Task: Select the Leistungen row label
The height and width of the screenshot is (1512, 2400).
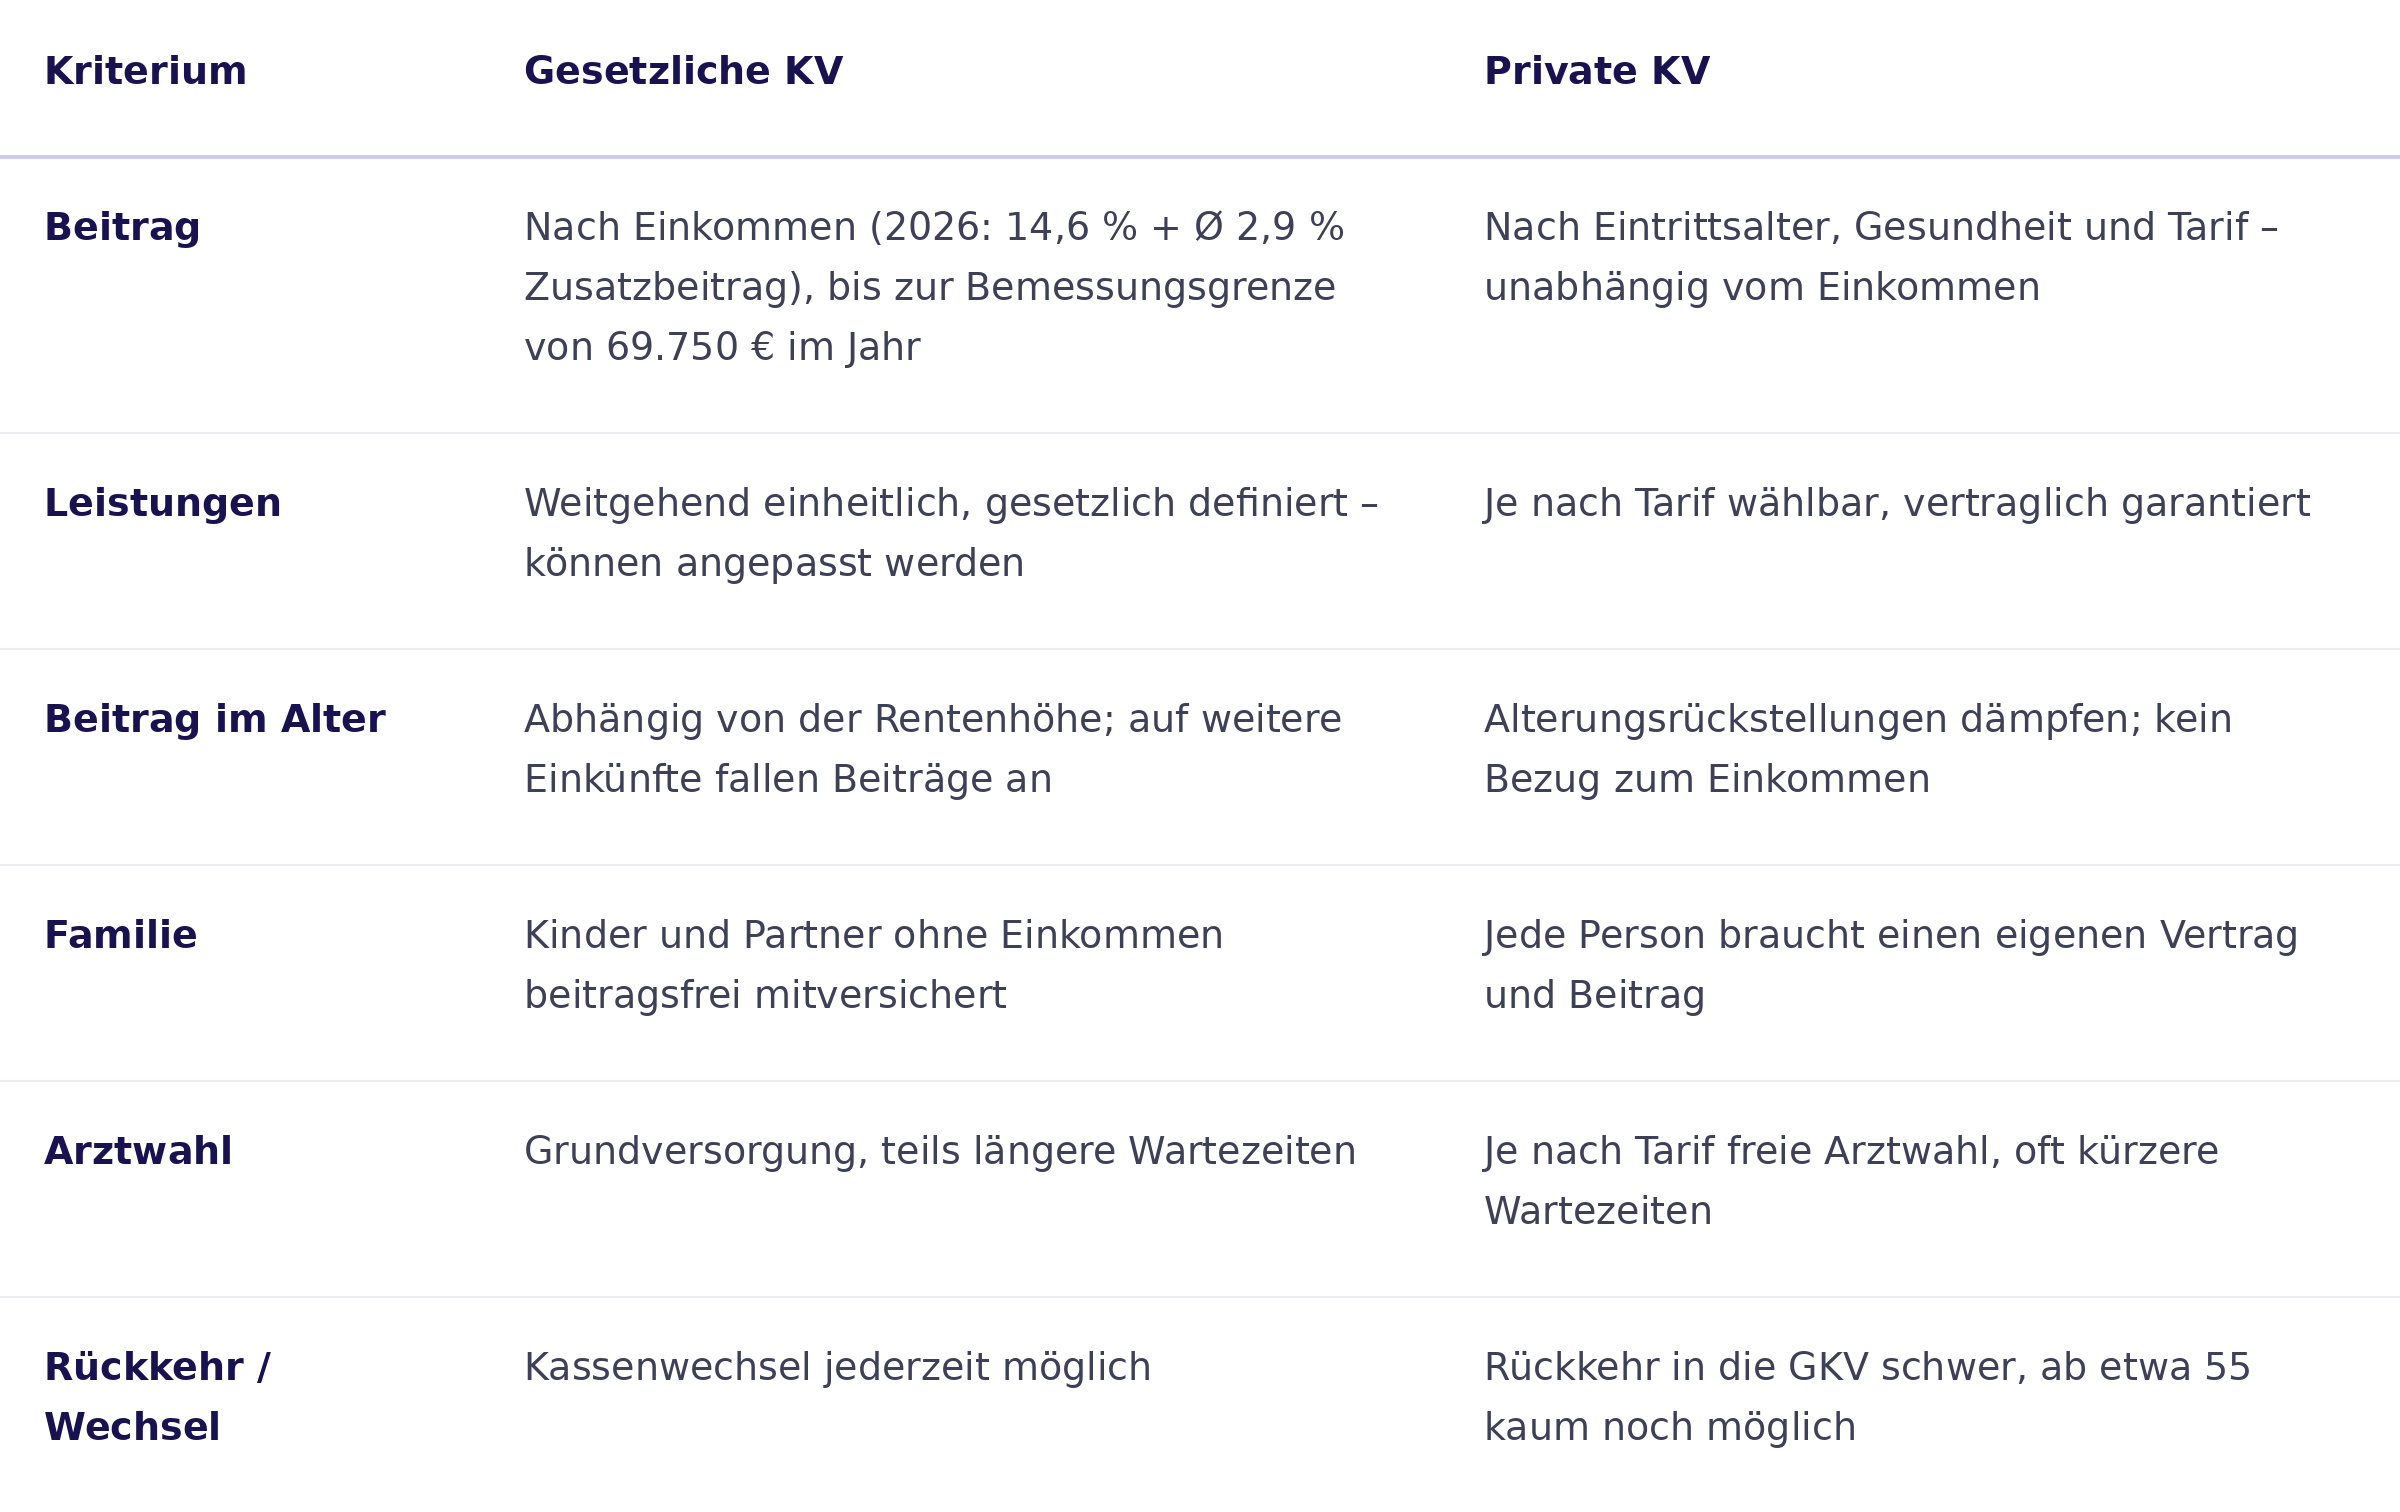Action: click(163, 503)
